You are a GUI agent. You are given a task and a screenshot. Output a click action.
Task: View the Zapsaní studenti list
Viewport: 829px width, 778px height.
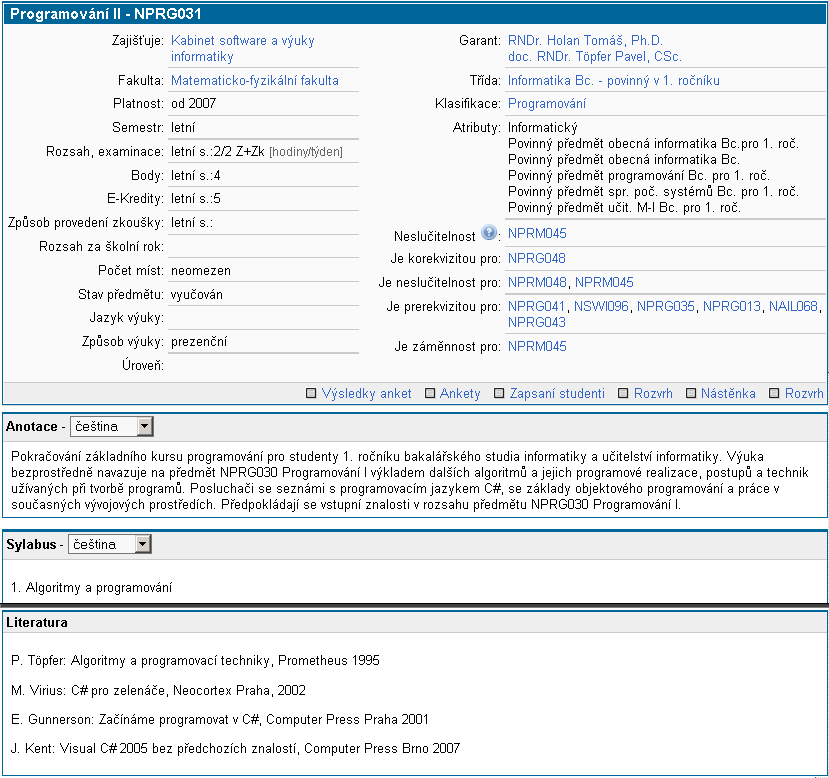click(557, 394)
